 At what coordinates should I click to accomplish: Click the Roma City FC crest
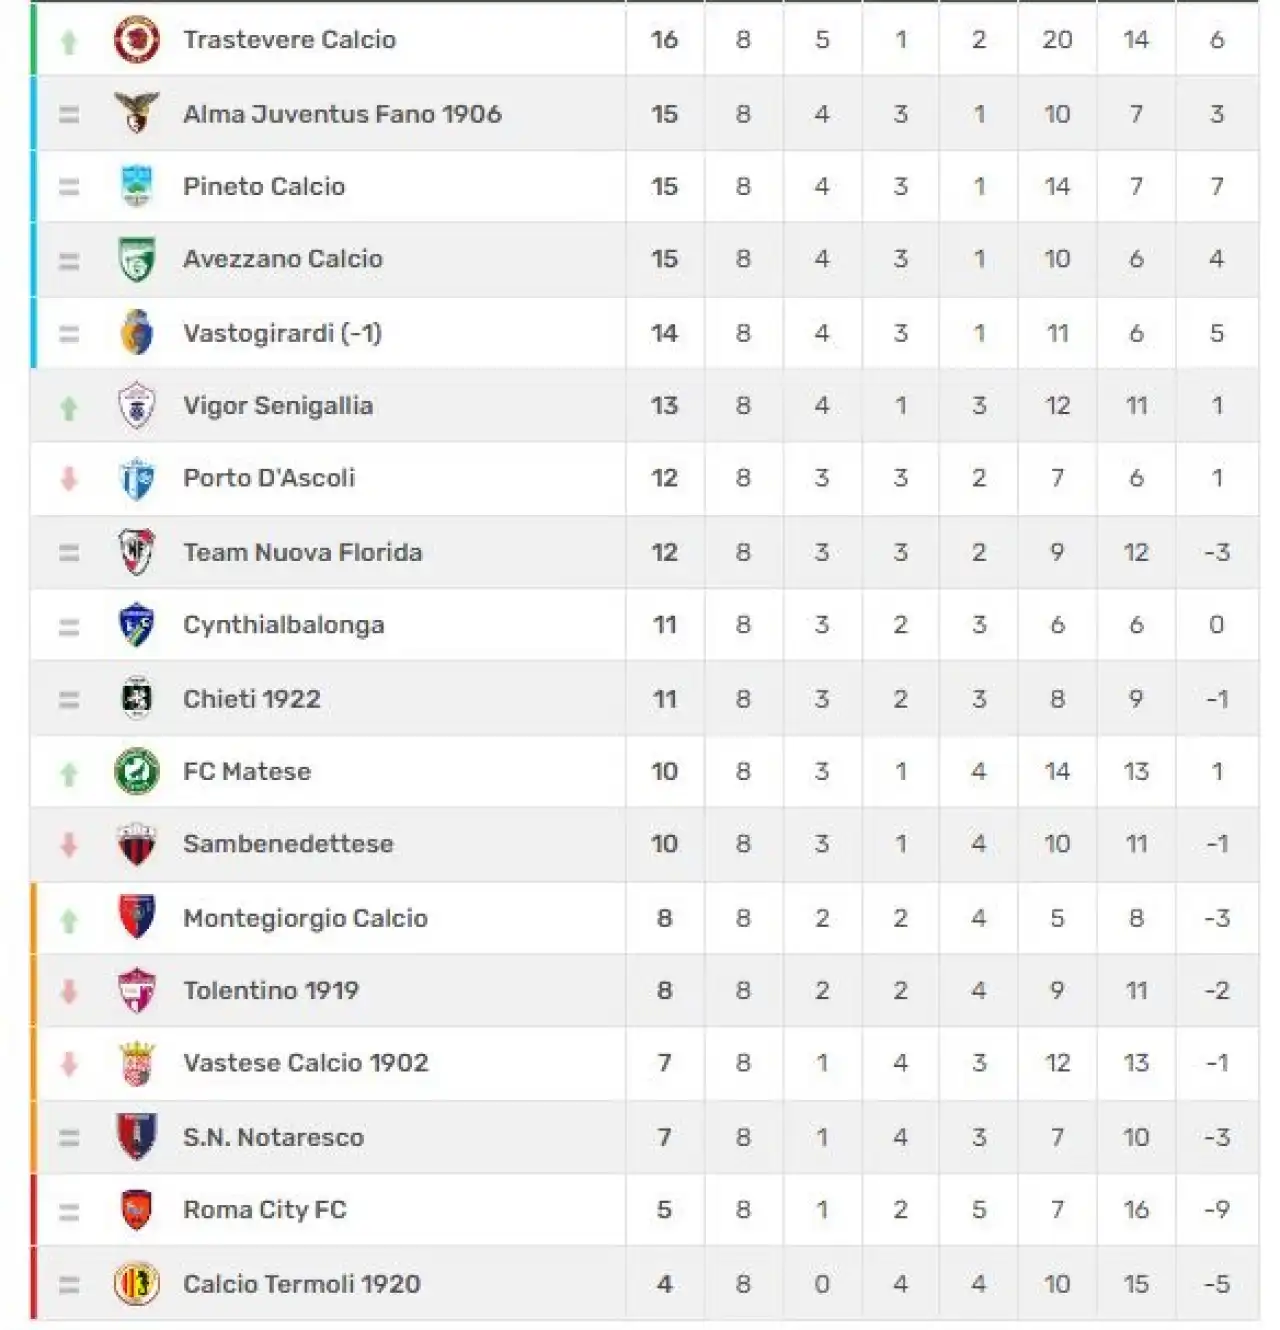[137, 1210]
